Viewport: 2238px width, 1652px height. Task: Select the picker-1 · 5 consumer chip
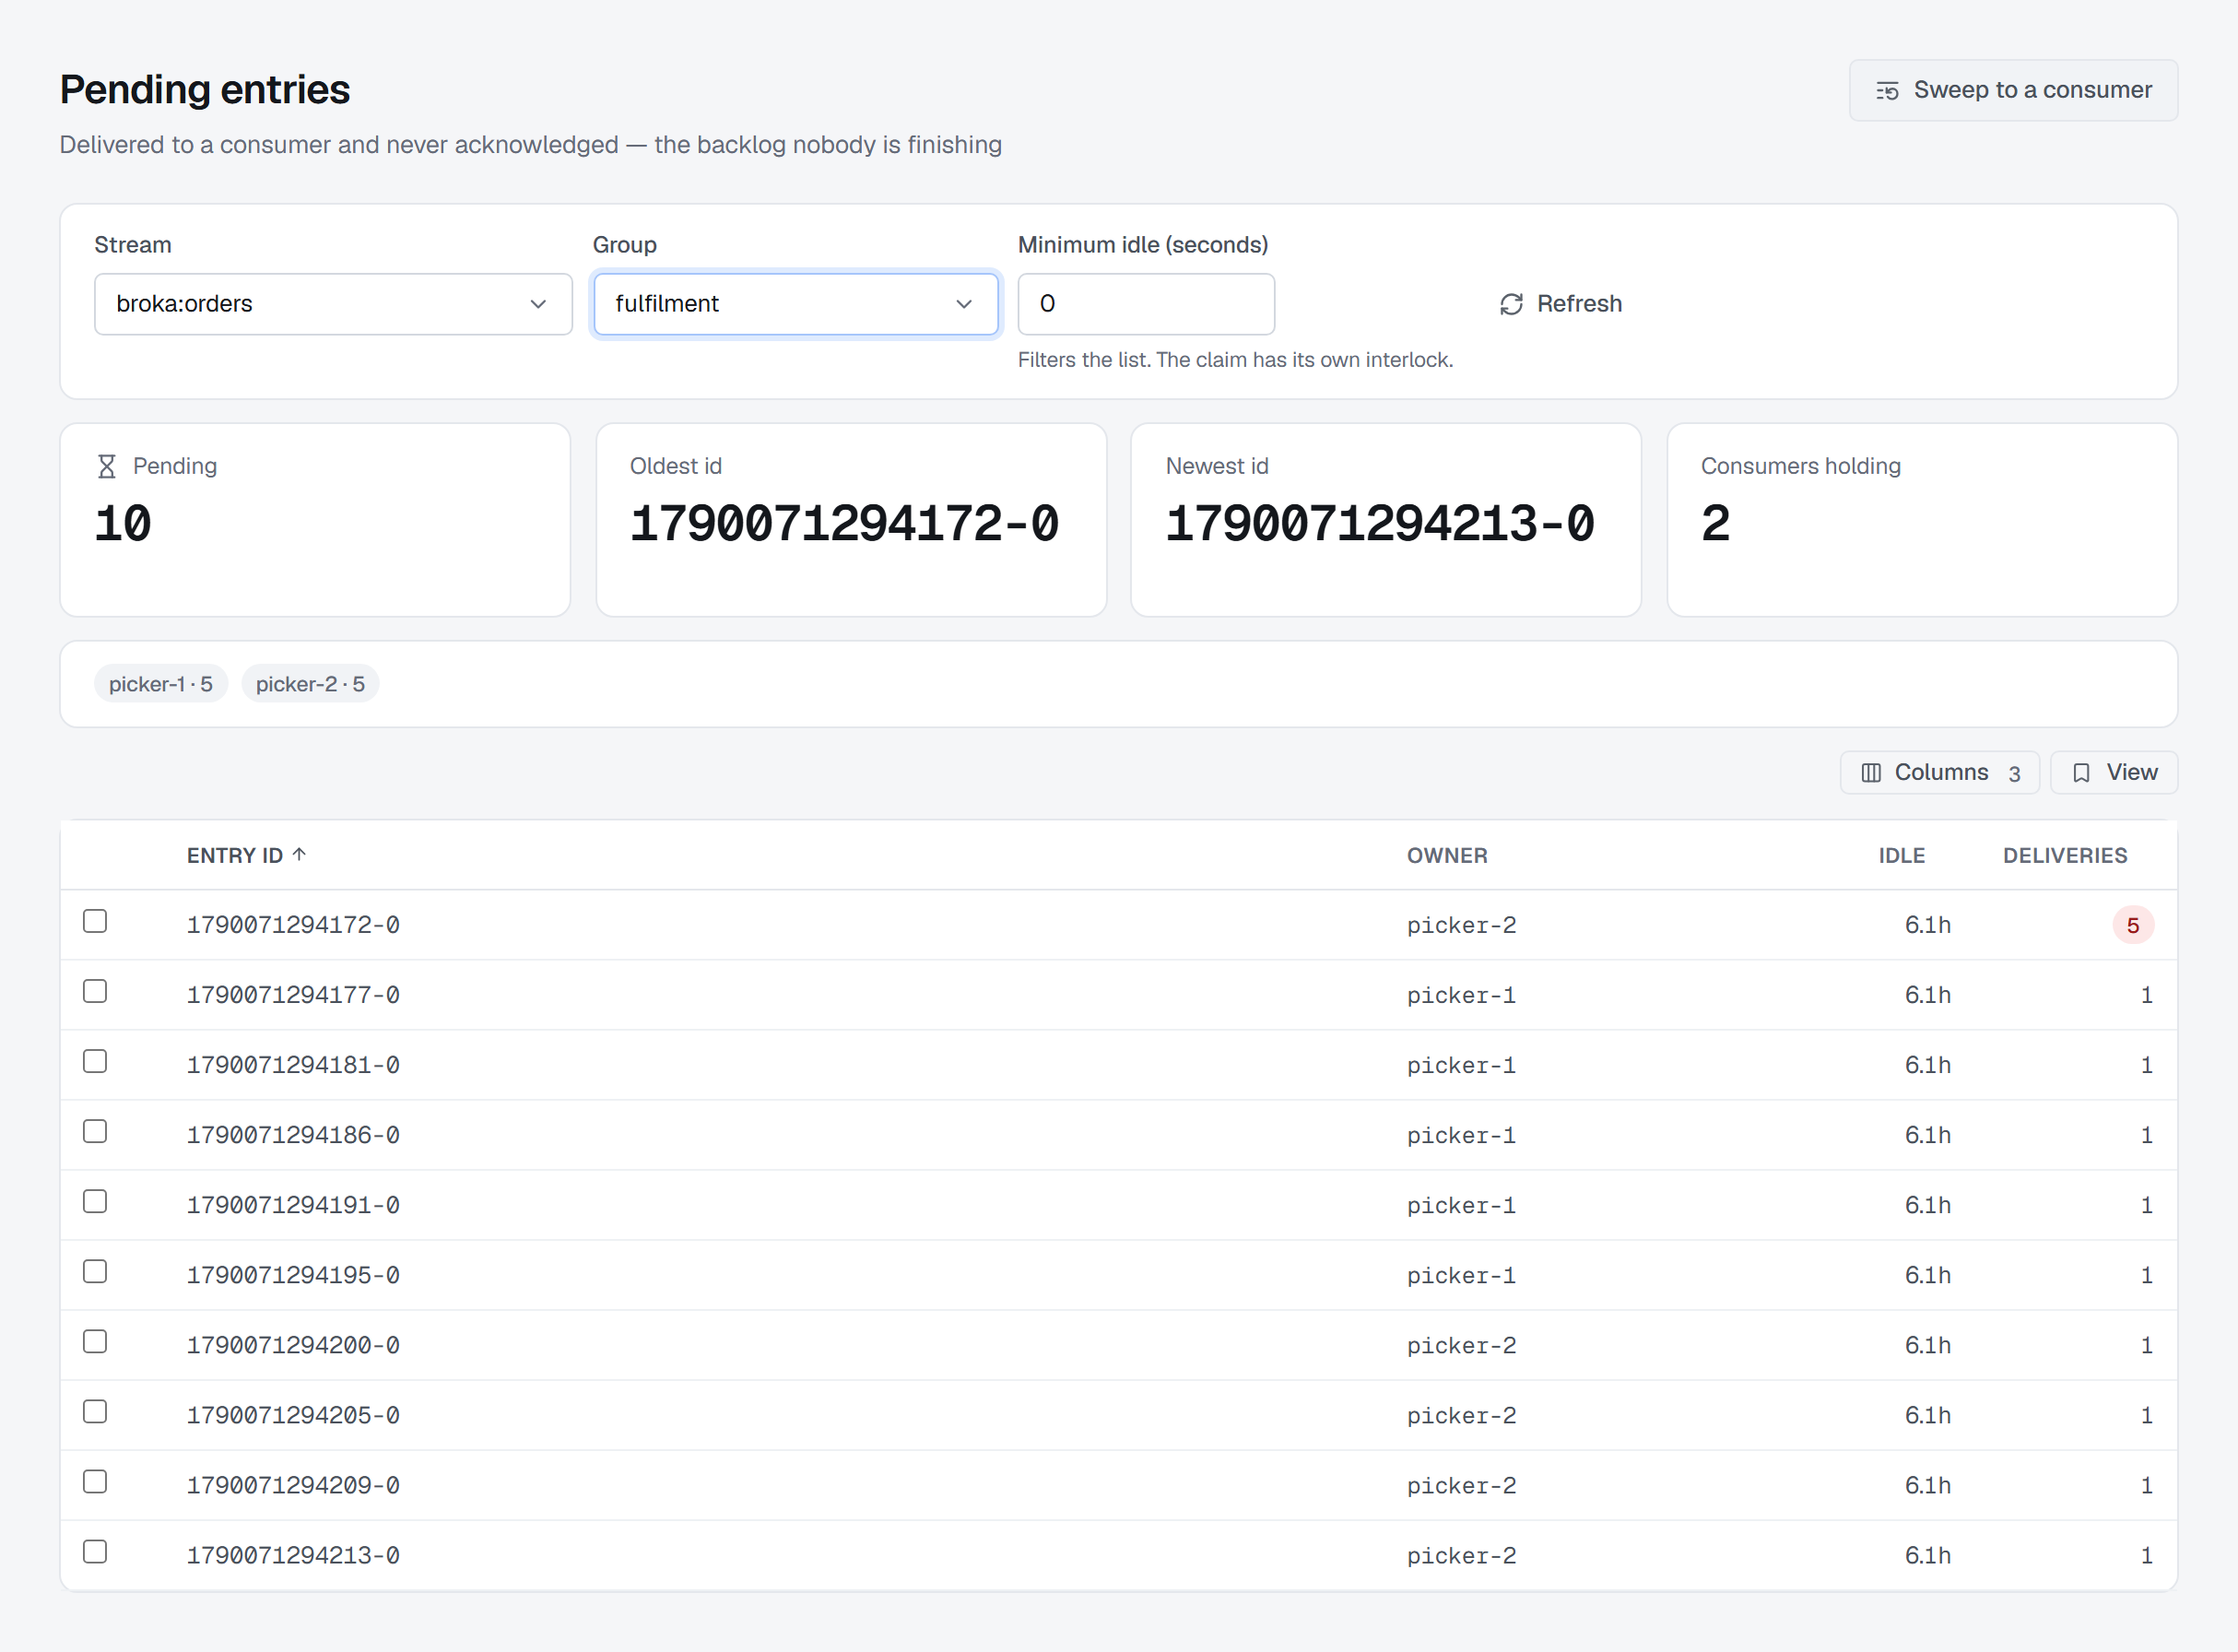161,684
